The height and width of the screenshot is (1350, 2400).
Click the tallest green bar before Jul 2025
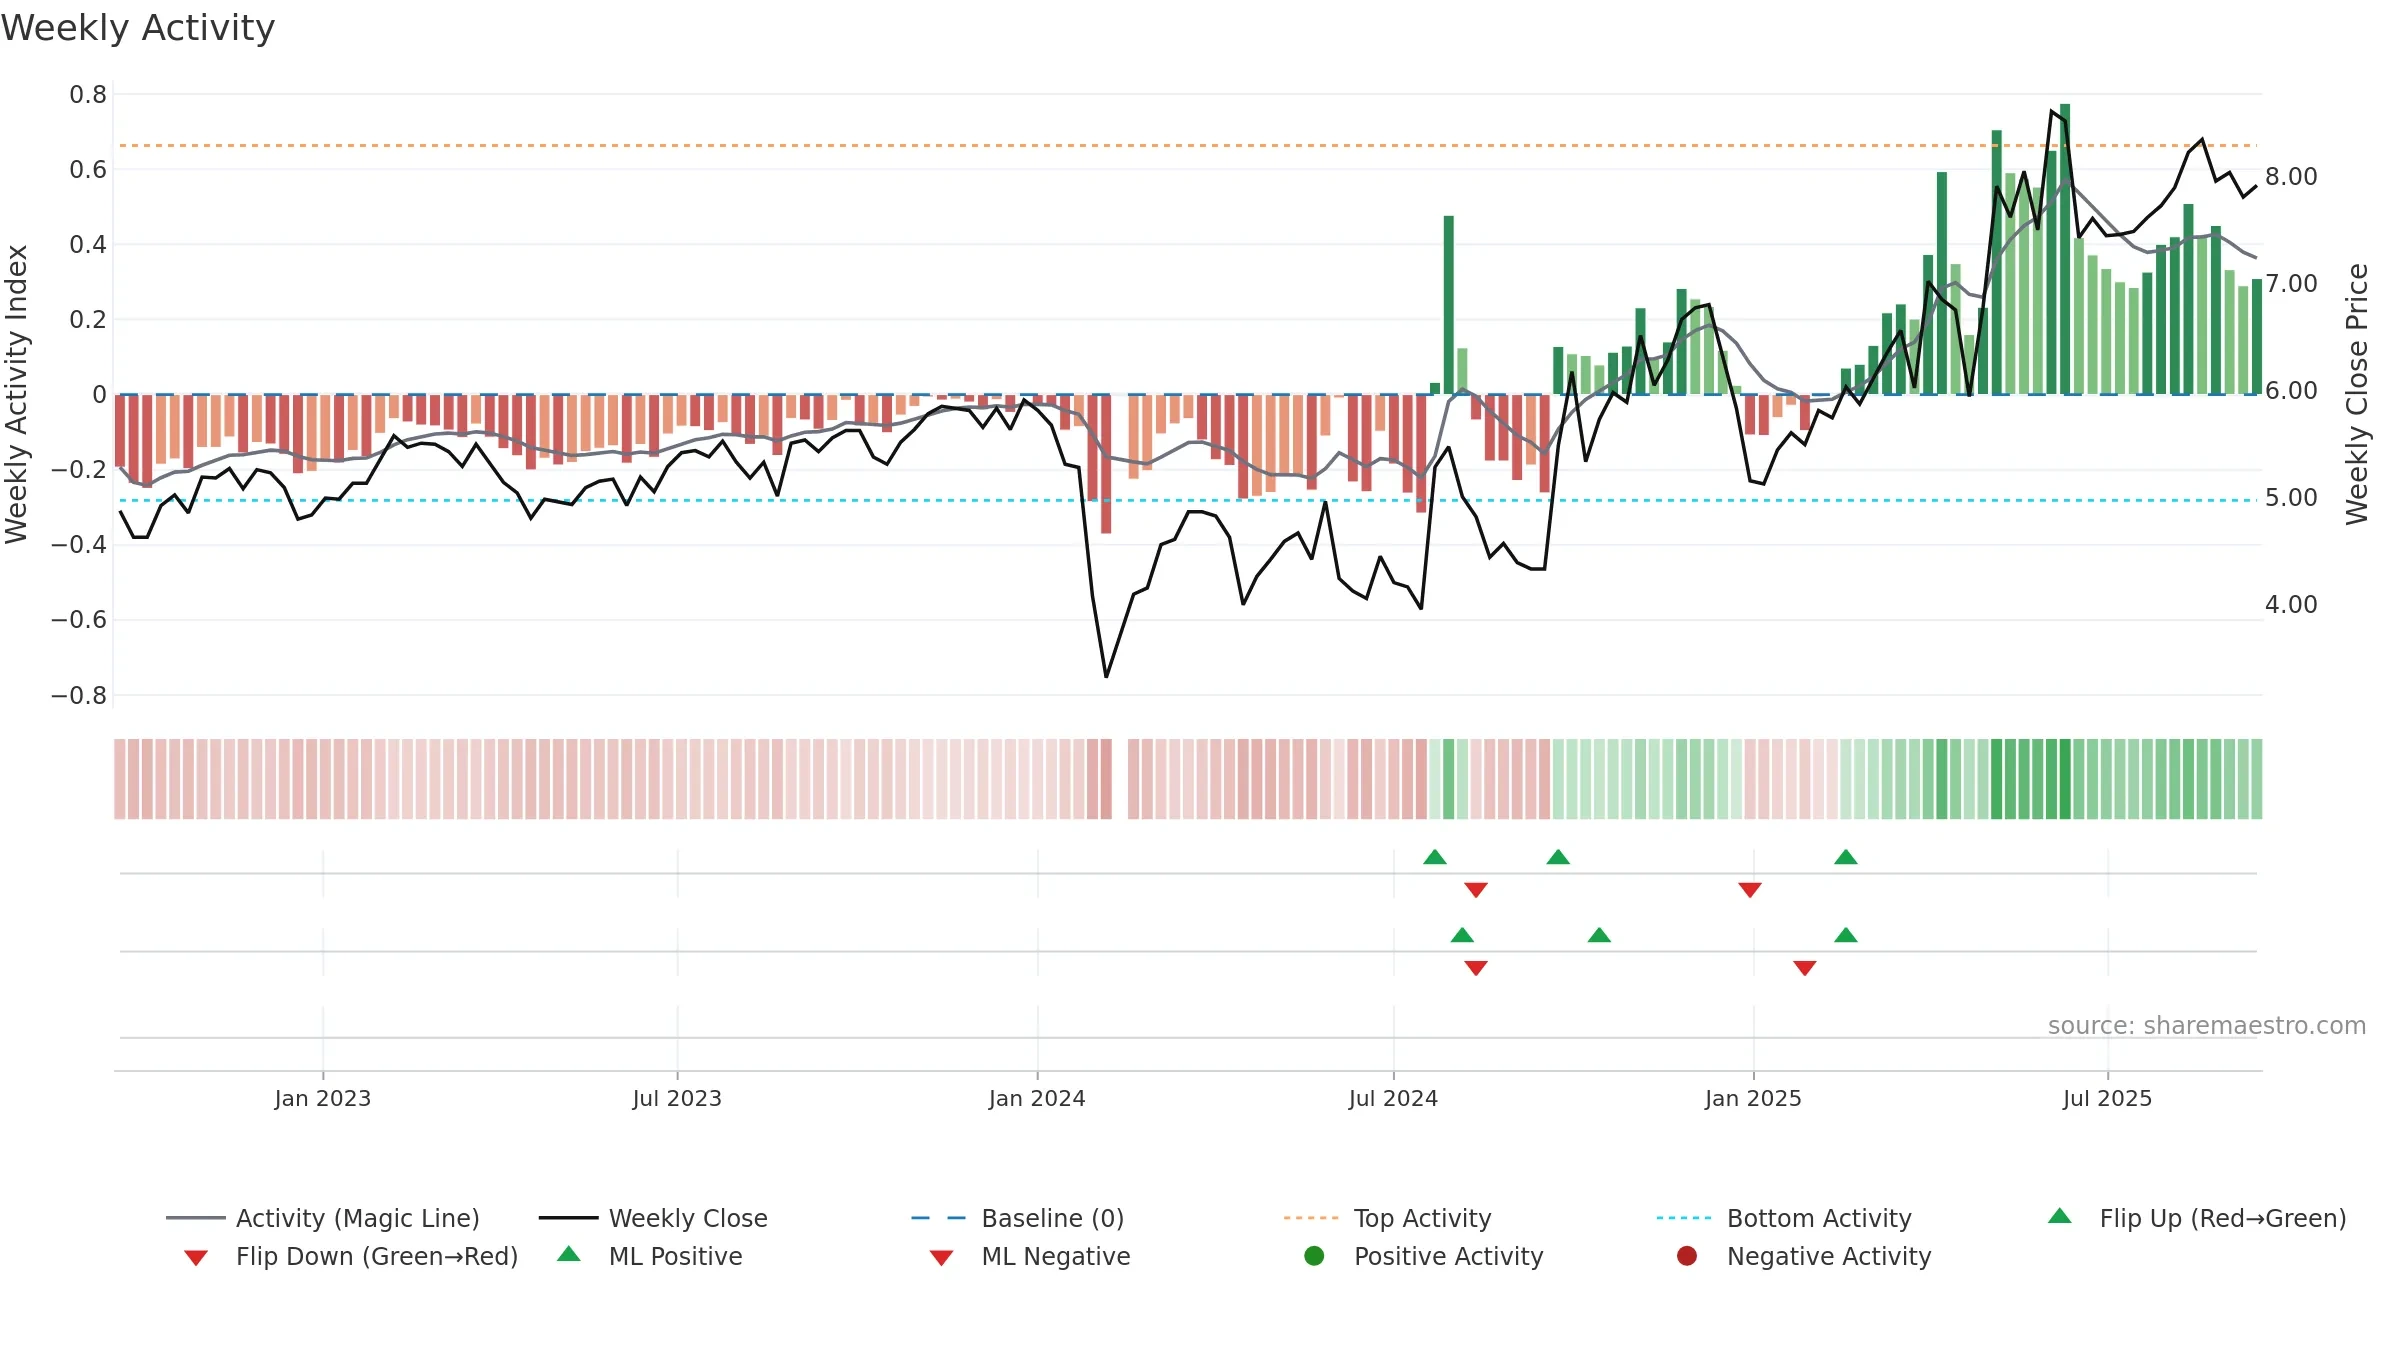(x=2065, y=249)
